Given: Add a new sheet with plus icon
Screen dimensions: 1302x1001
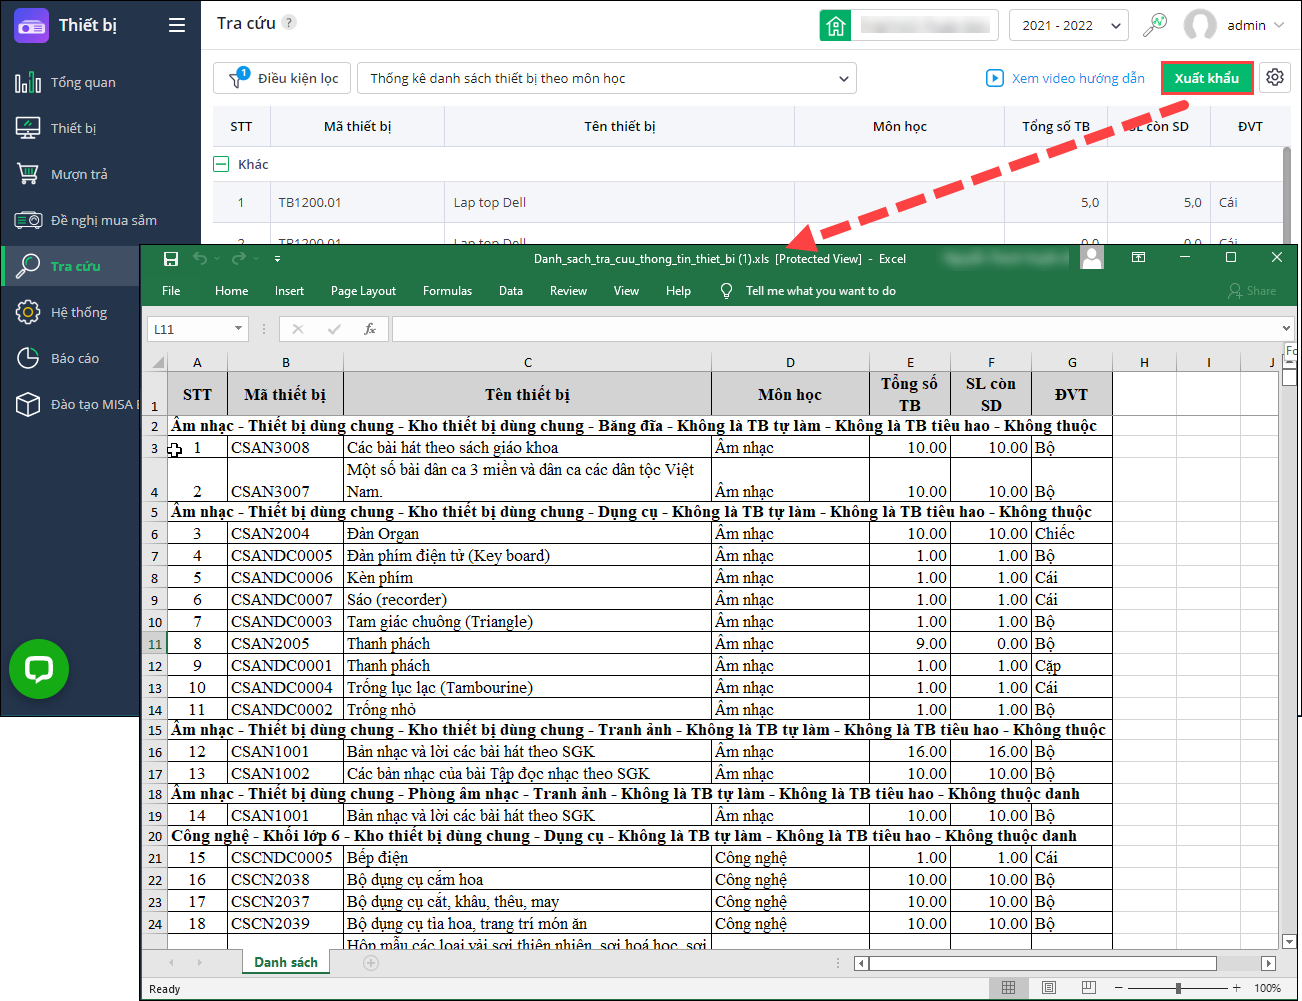Looking at the screenshot, I should (x=371, y=963).
